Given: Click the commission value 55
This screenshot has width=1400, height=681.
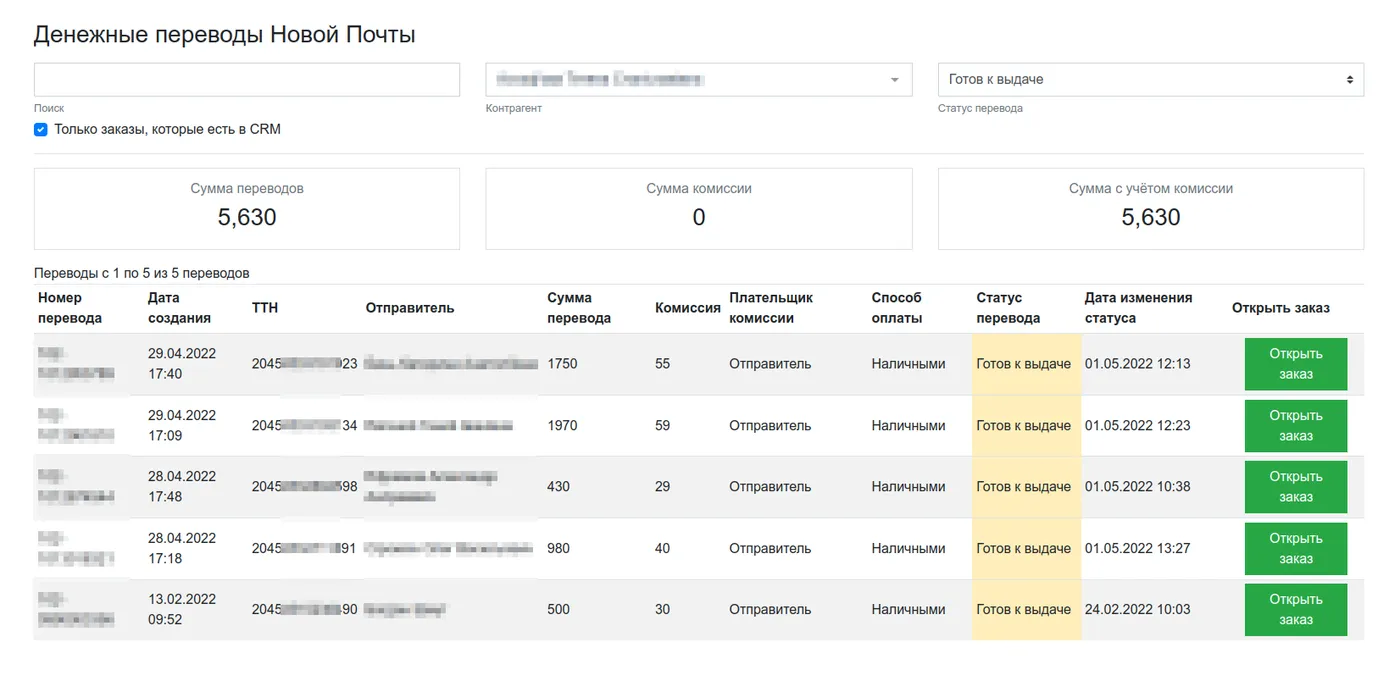Looking at the screenshot, I should tap(663, 364).
